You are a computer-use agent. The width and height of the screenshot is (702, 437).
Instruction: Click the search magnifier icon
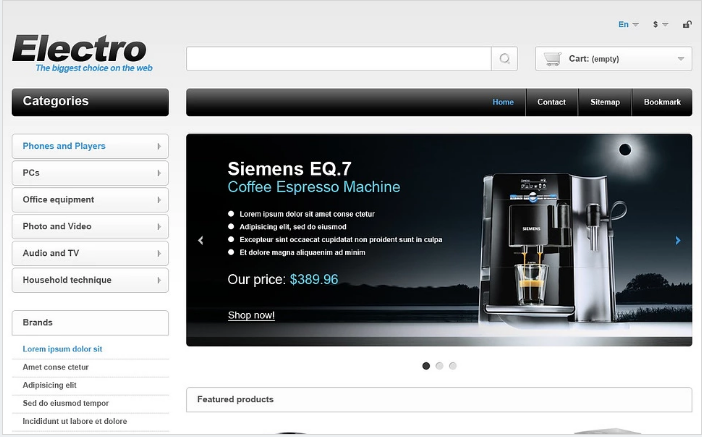click(x=505, y=59)
